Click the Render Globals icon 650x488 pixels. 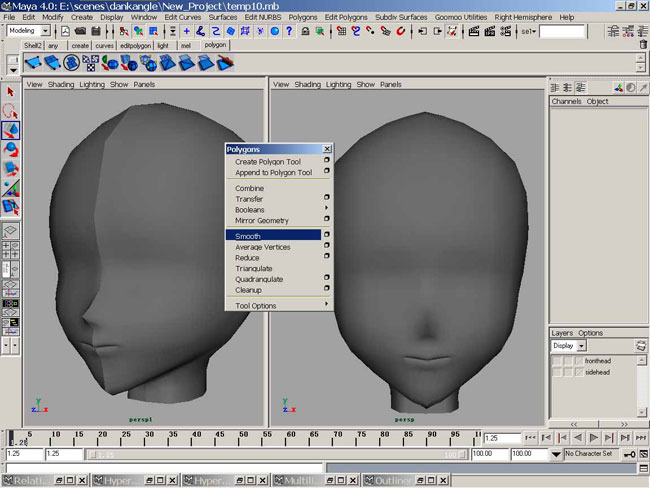coord(505,31)
